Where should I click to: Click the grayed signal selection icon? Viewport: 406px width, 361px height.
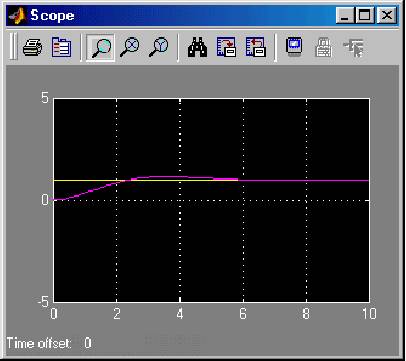click(x=354, y=48)
